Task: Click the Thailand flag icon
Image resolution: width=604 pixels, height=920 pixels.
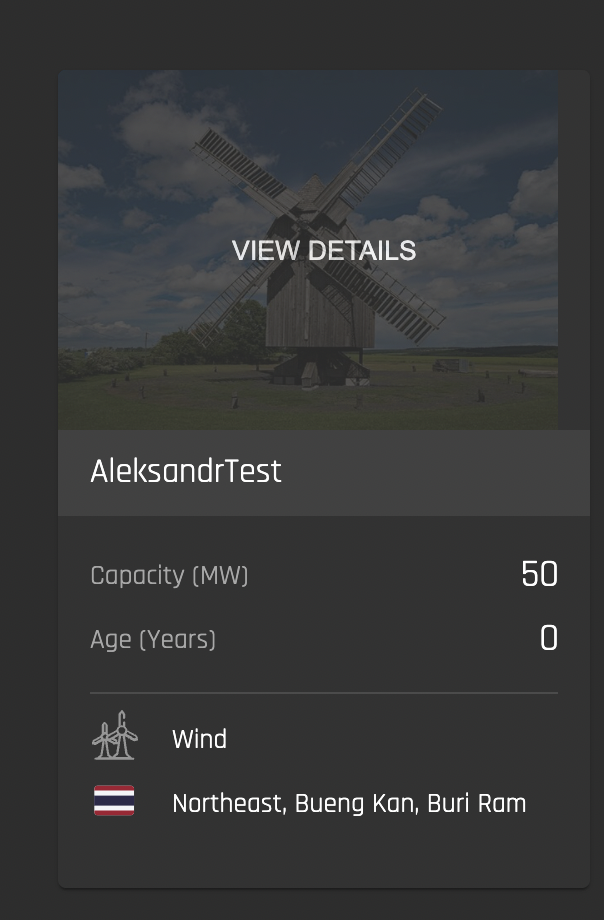Action: pyautogui.click(x=114, y=800)
